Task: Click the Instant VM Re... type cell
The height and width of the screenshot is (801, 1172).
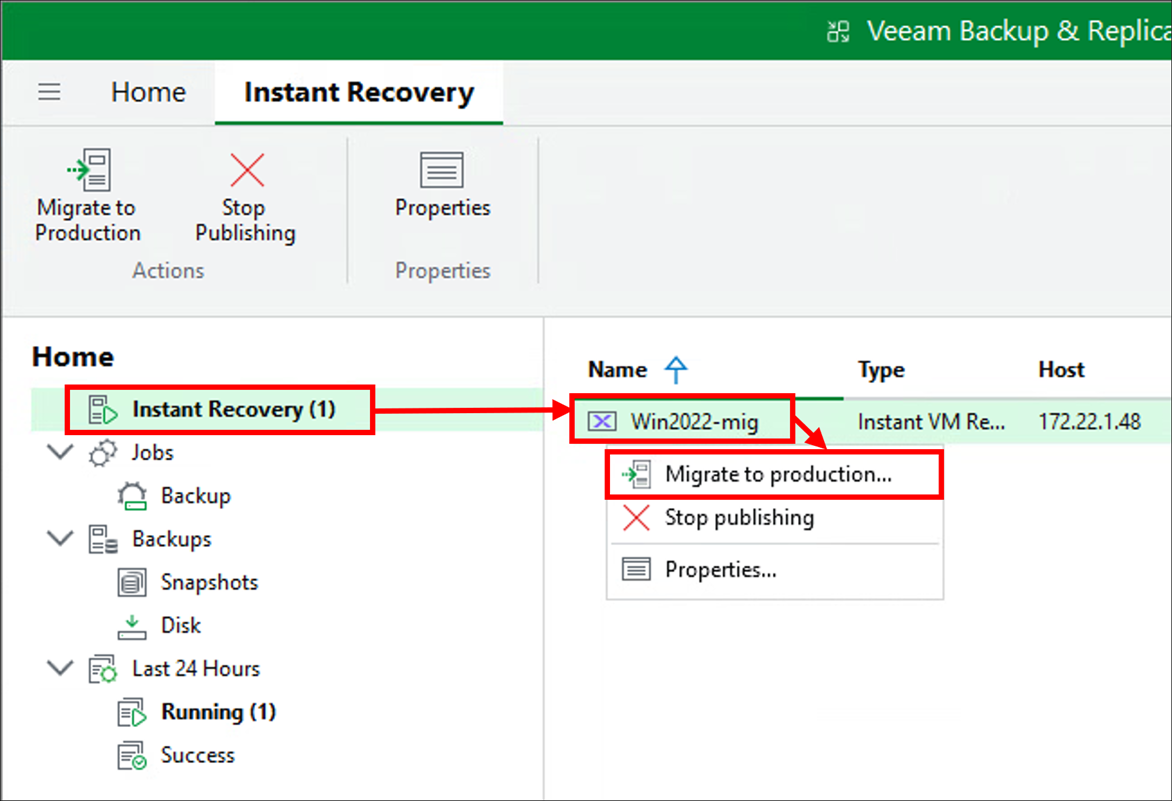Action: 931,422
